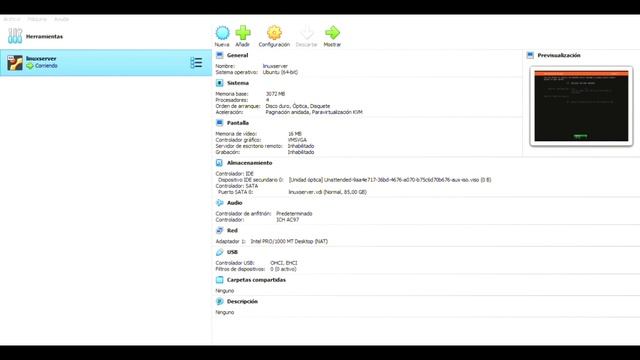Click Inhabilitado next to Servidor de escritorio remoto
640x360 pixels.
pyautogui.click(x=301, y=146)
